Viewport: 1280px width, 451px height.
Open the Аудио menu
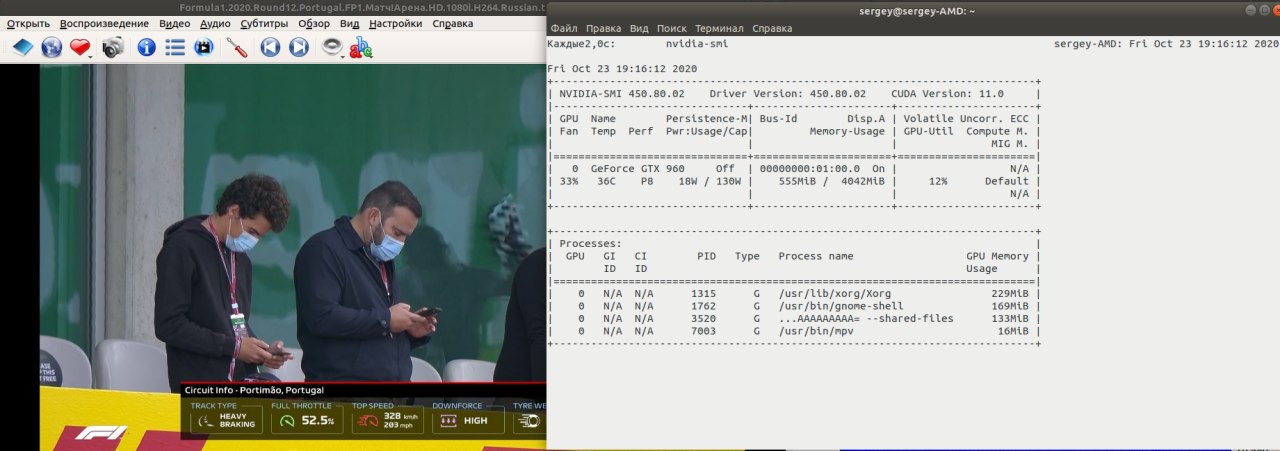[215, 23]
